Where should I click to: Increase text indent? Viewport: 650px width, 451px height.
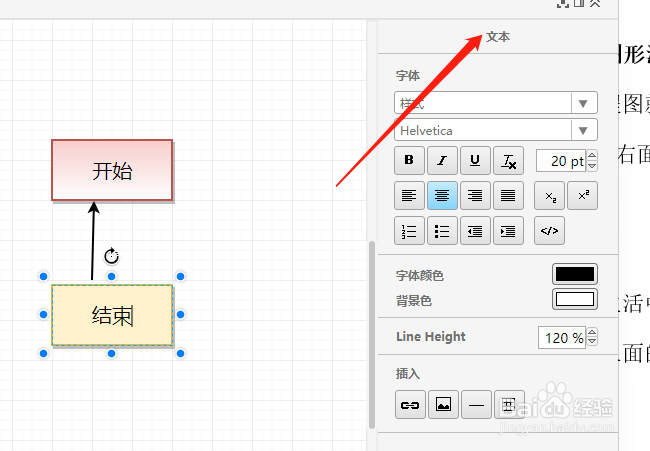click(x=508, y=230)
